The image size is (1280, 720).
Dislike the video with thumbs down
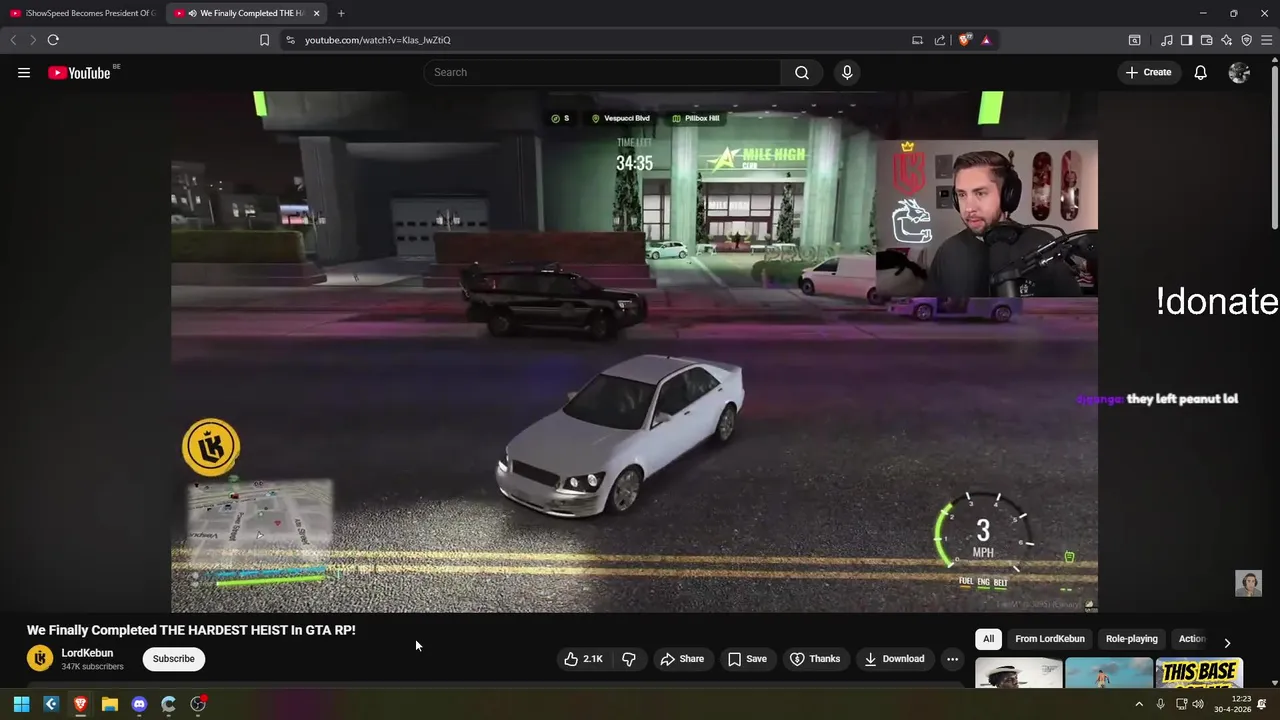pyautogui.click(x=629, y=659)
